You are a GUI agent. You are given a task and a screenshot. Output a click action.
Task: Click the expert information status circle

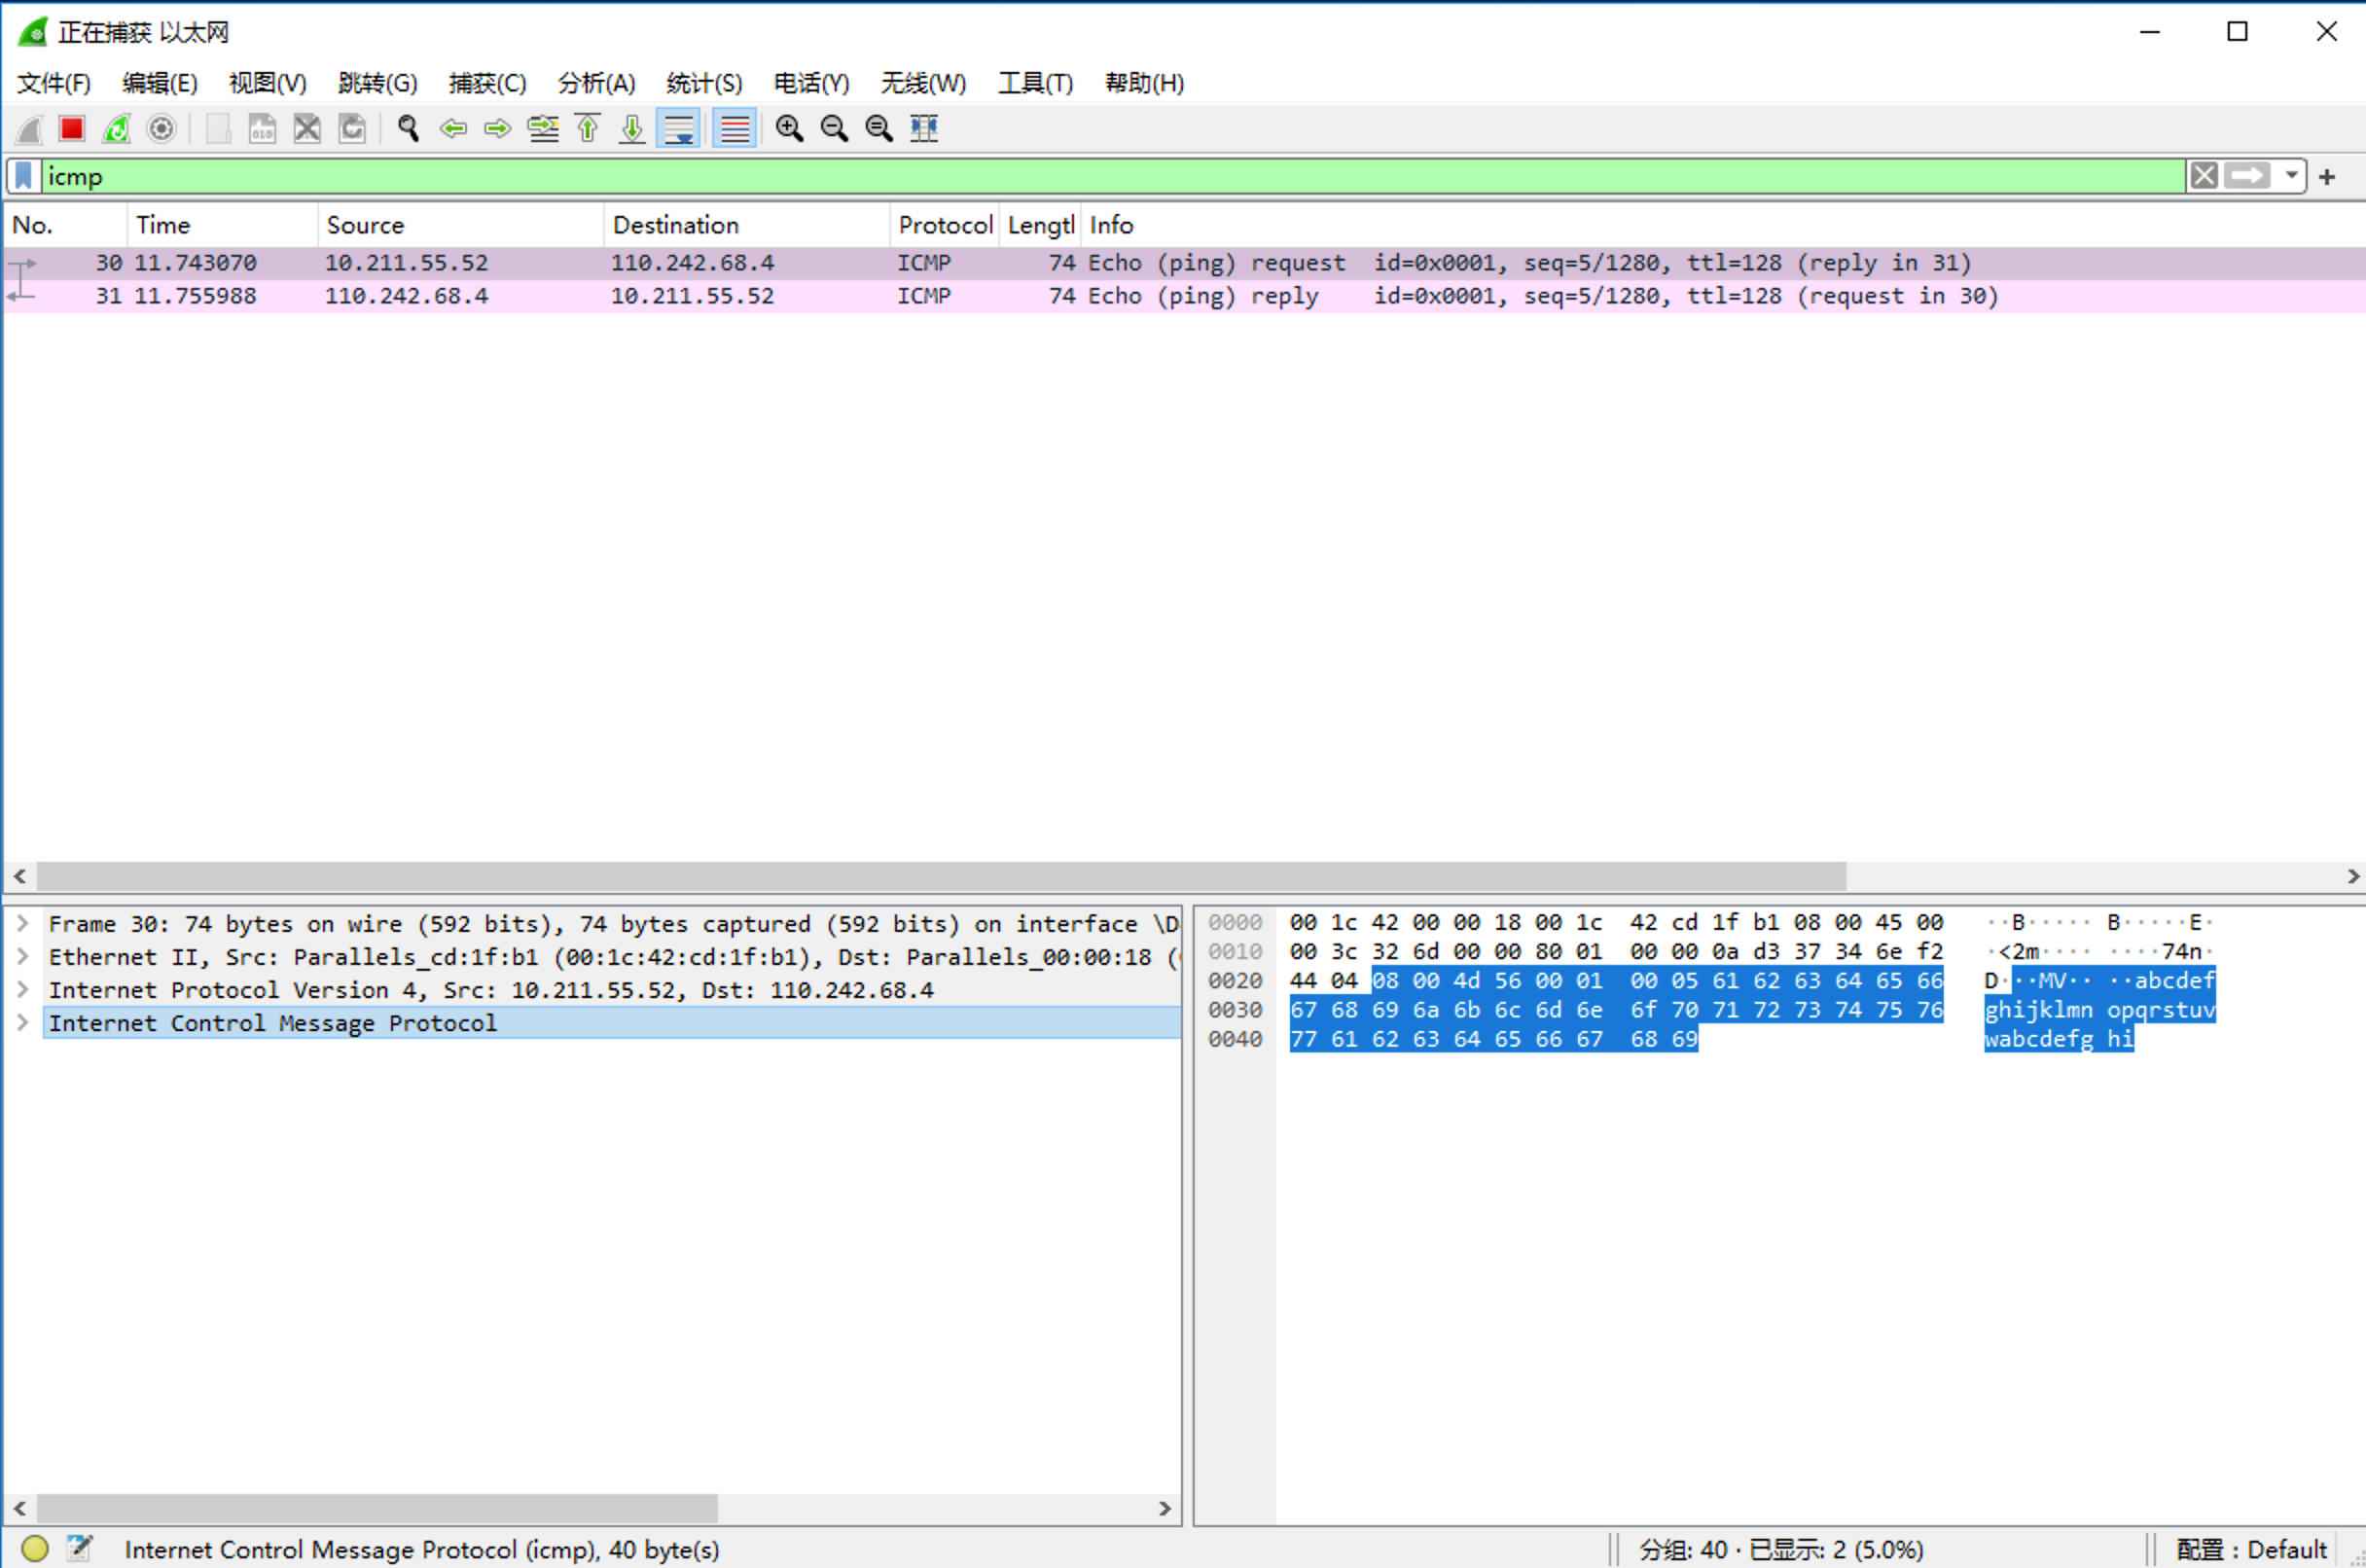pos(35,1548)
